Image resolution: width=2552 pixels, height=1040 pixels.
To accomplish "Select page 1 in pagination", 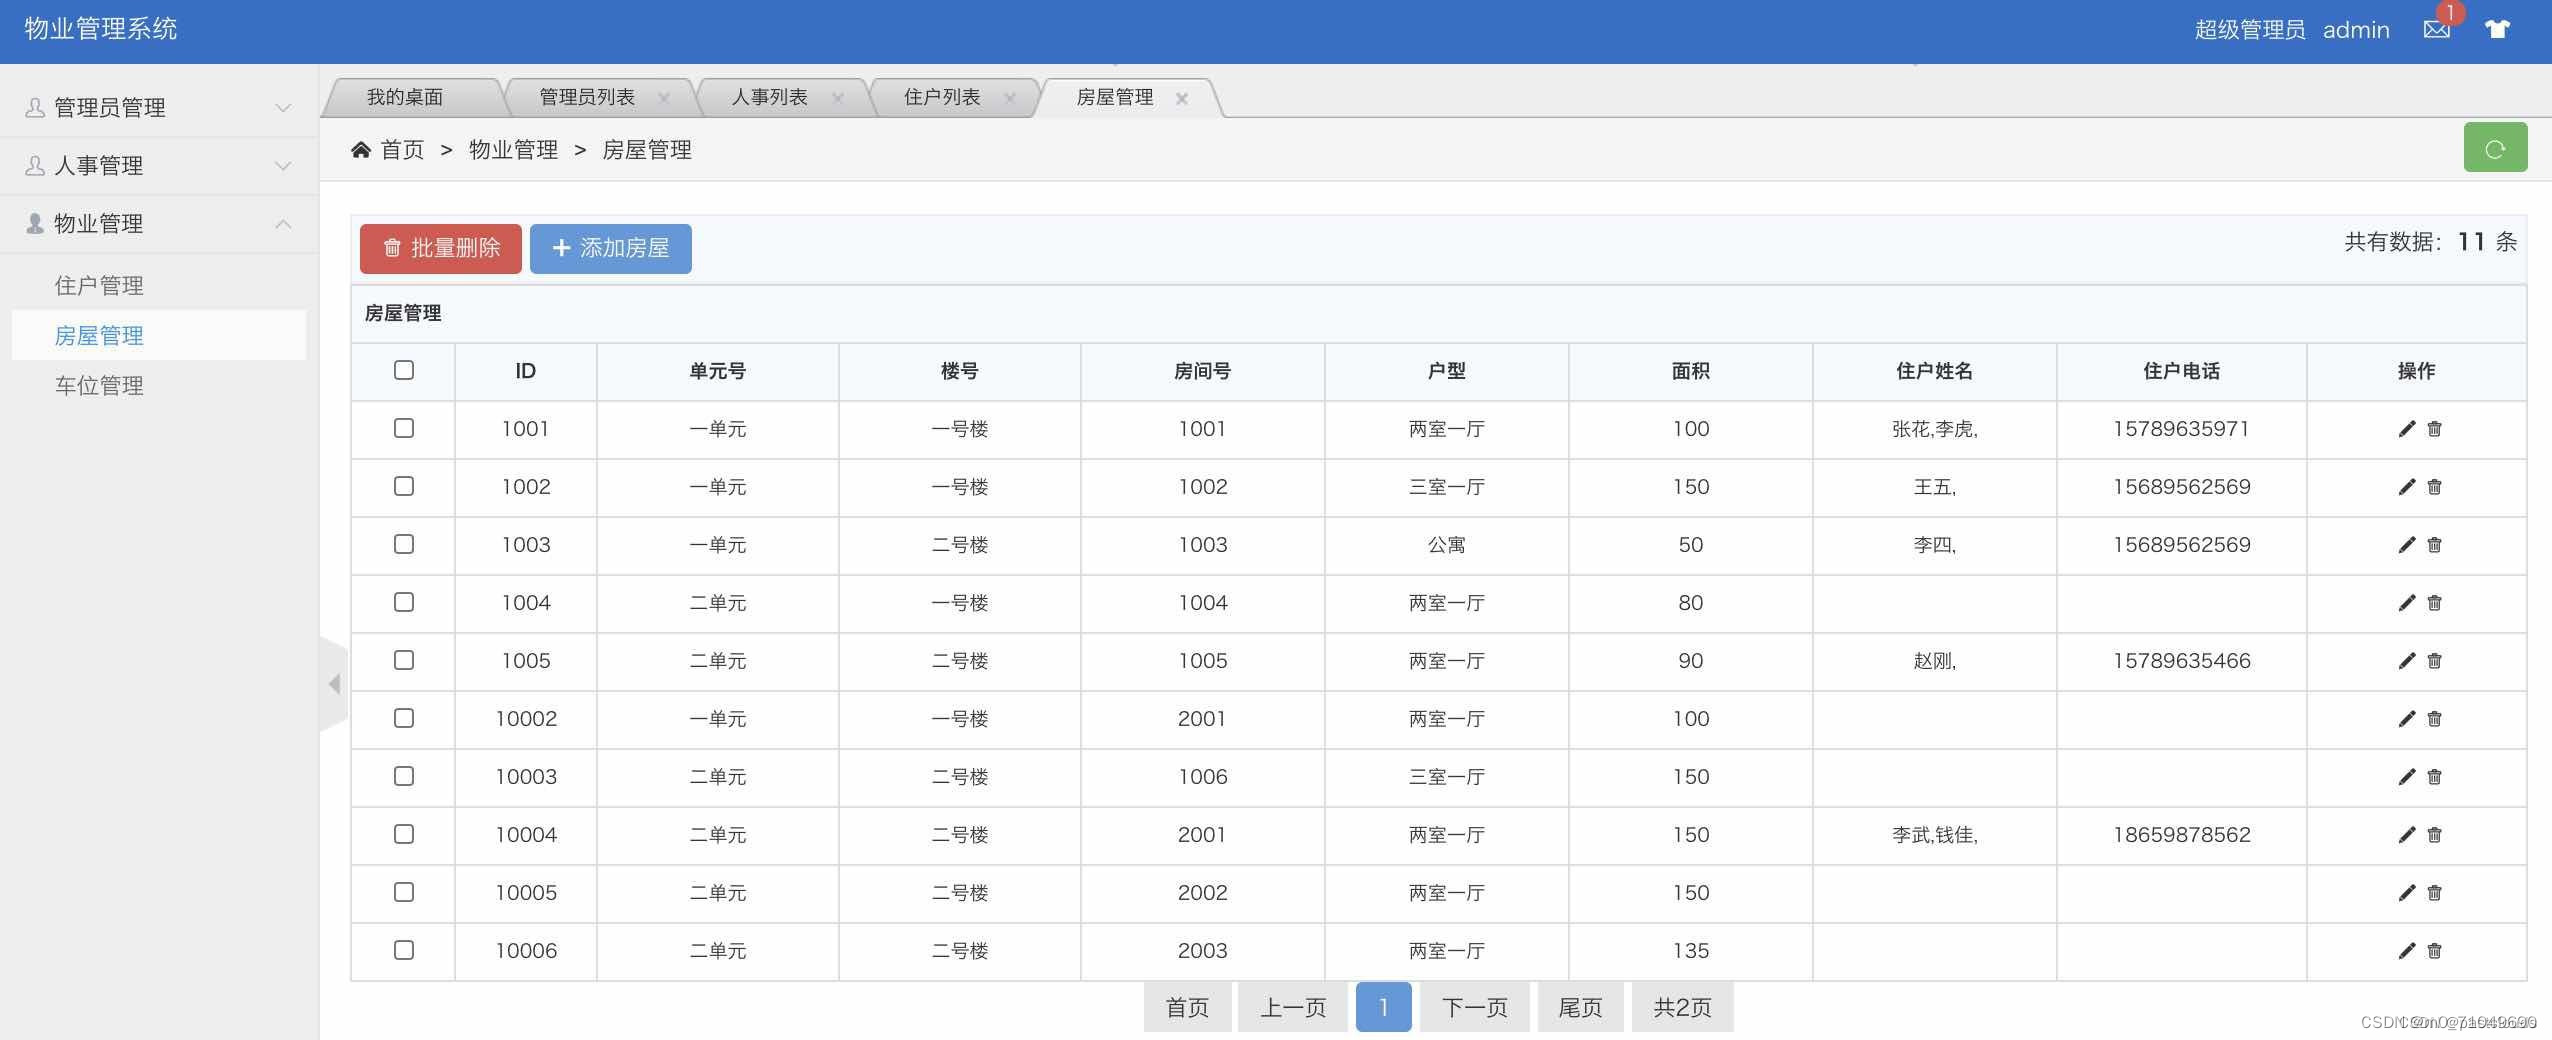I will click(1384, 1007).
